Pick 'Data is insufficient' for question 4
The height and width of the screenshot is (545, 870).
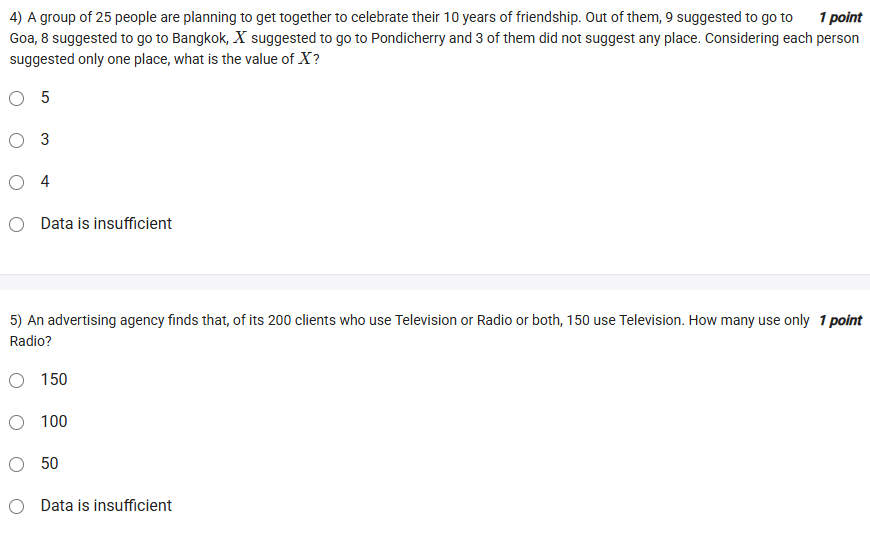pyautogui.click(x=17, y=224)
